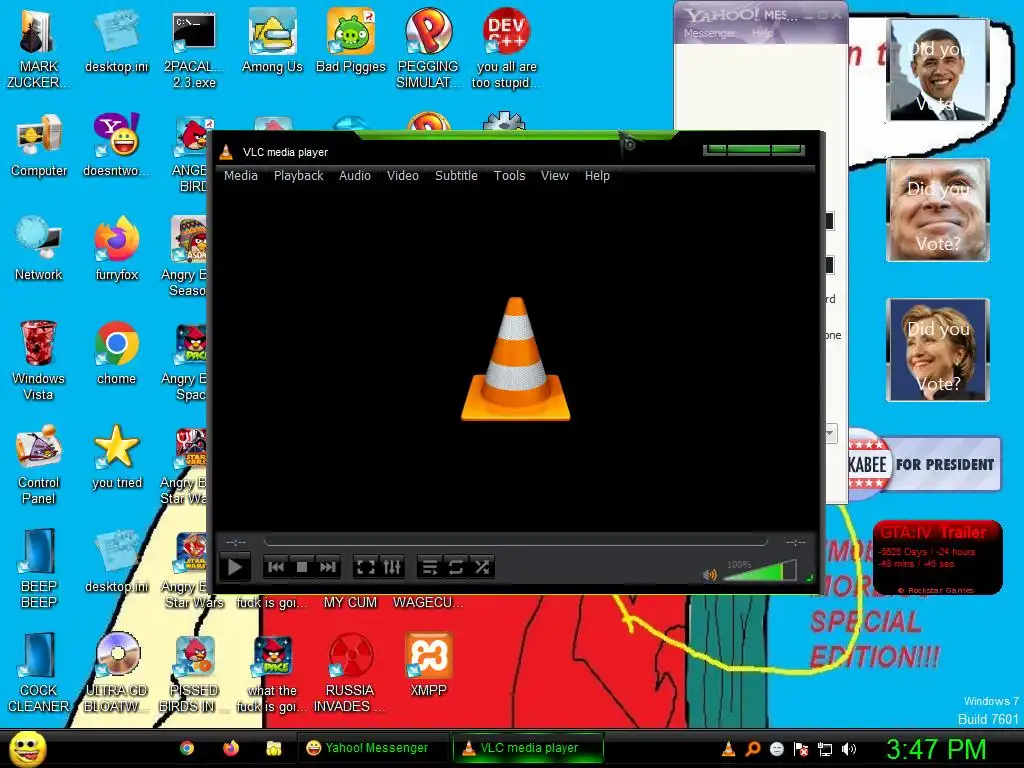1024x768 pixels.
Task: Open the network tray icon
Action: click(x=825, y=749)
